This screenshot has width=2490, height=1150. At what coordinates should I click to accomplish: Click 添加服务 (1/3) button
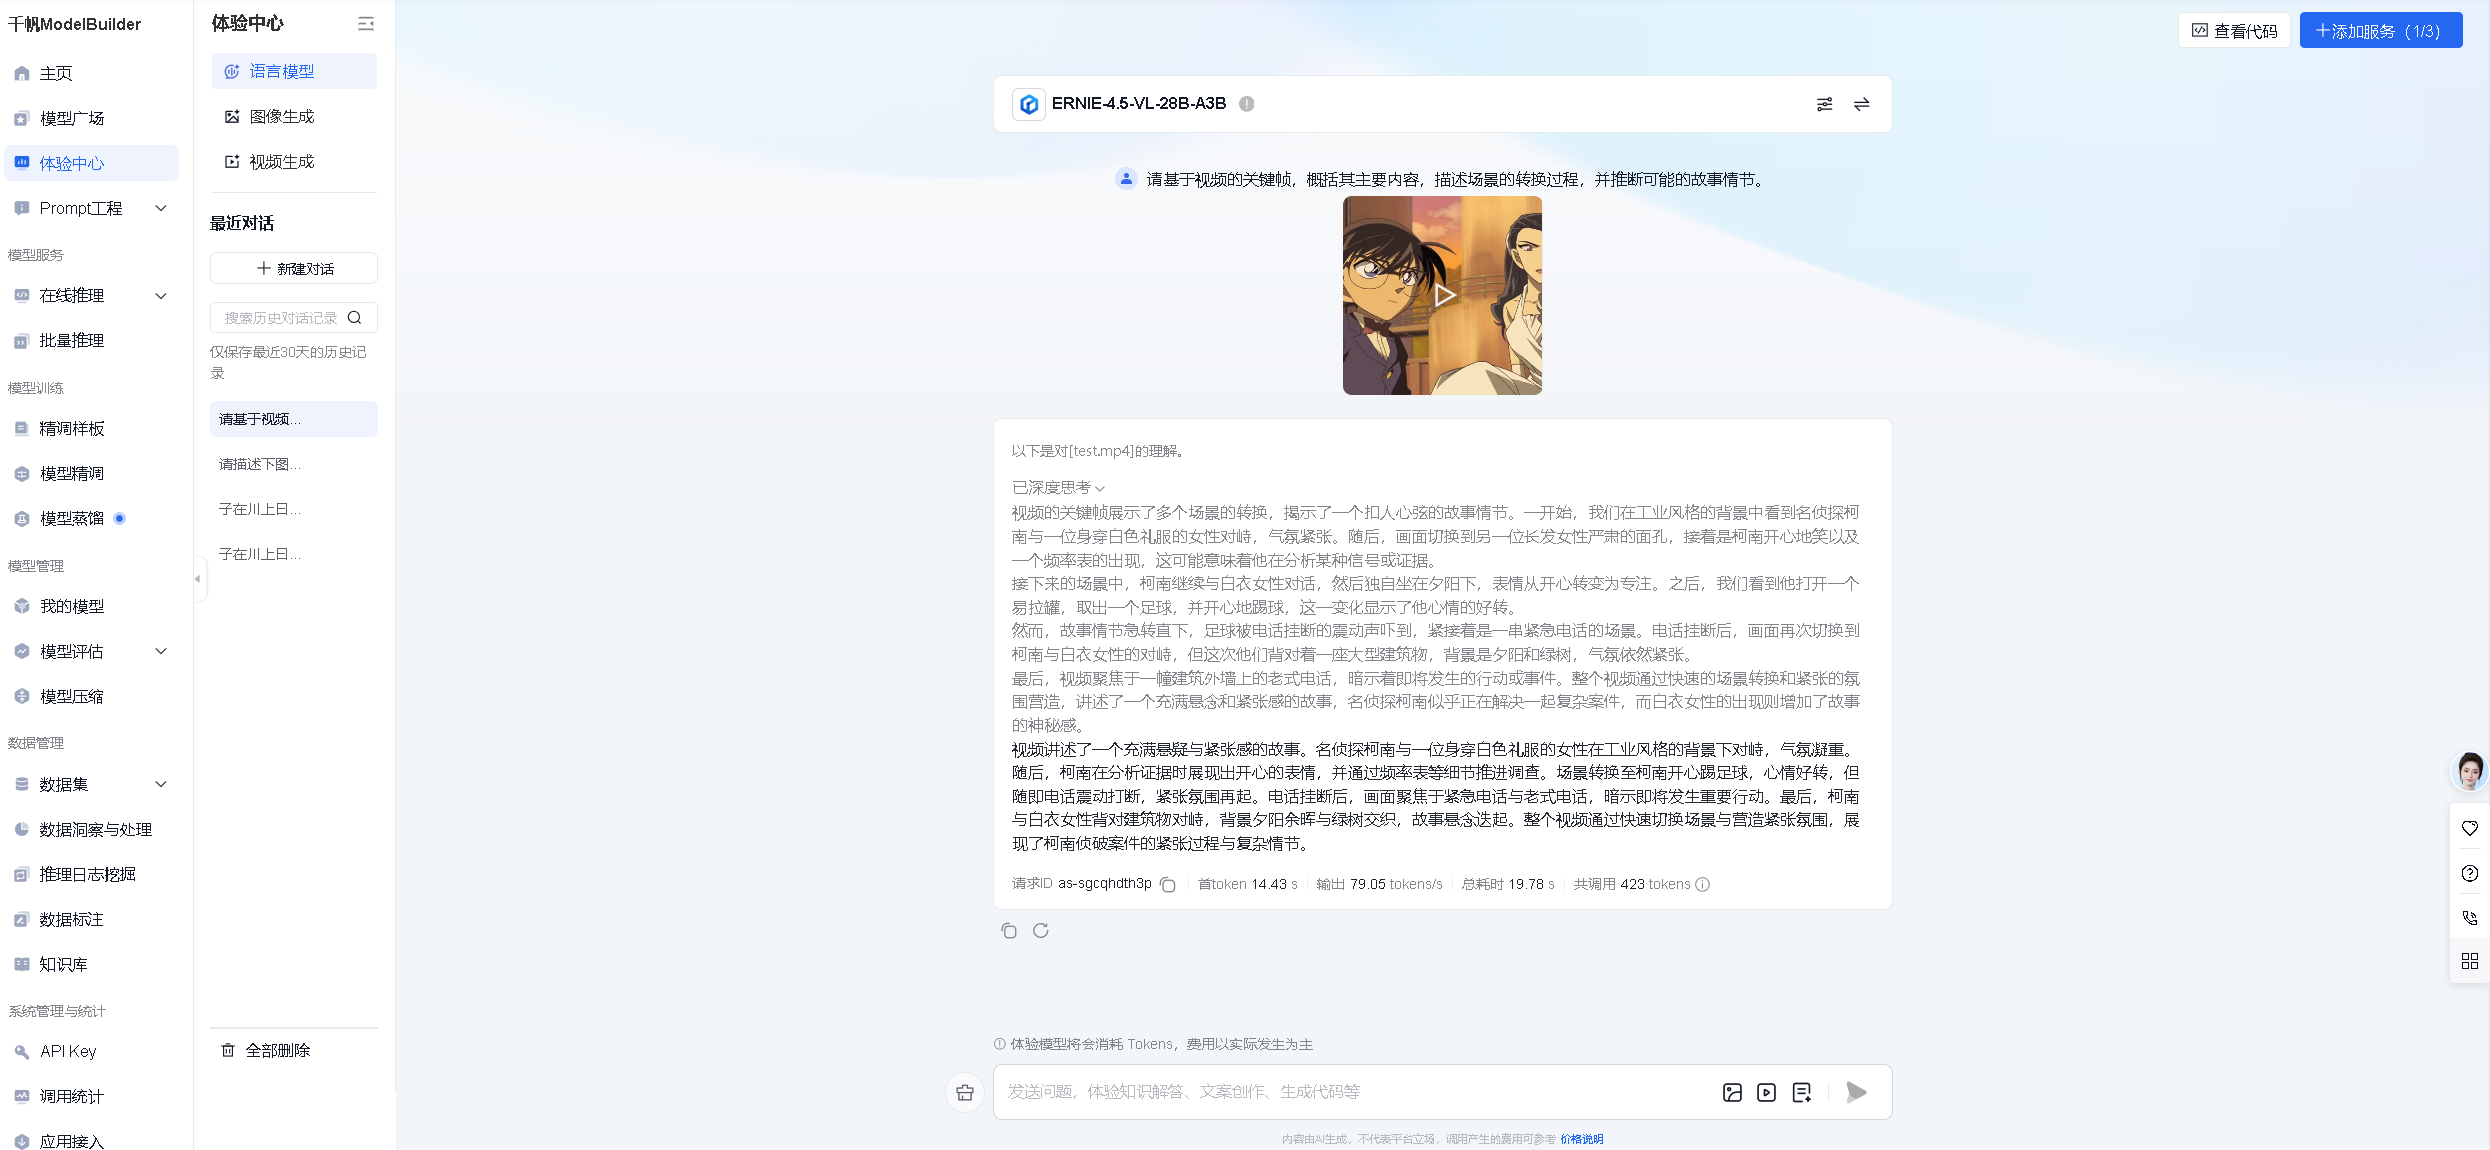pyautogui.click(x=2380, y=31)
